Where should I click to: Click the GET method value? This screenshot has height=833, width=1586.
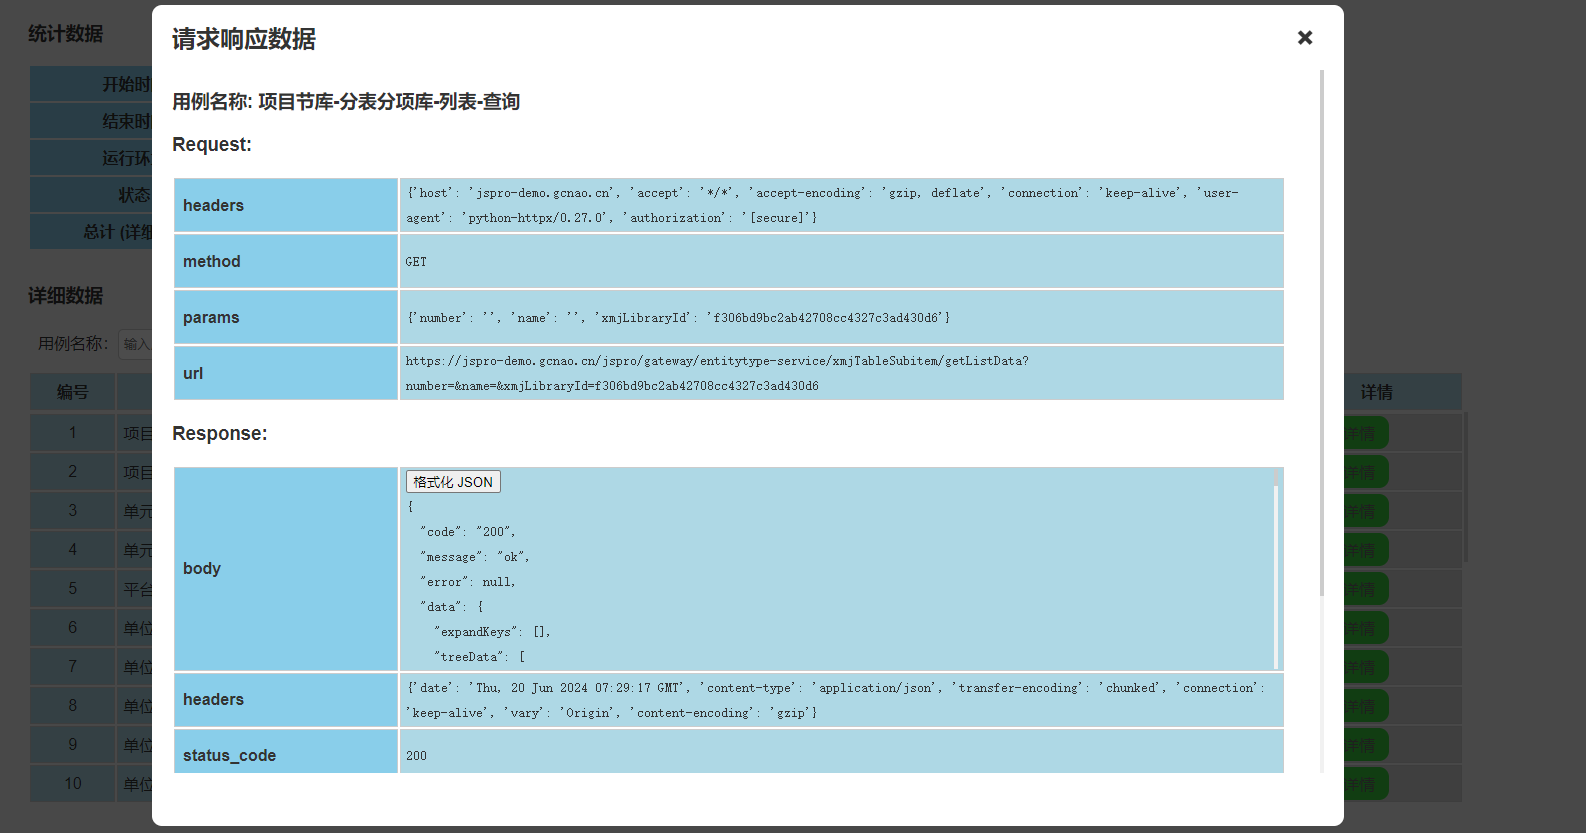(416, 262)
